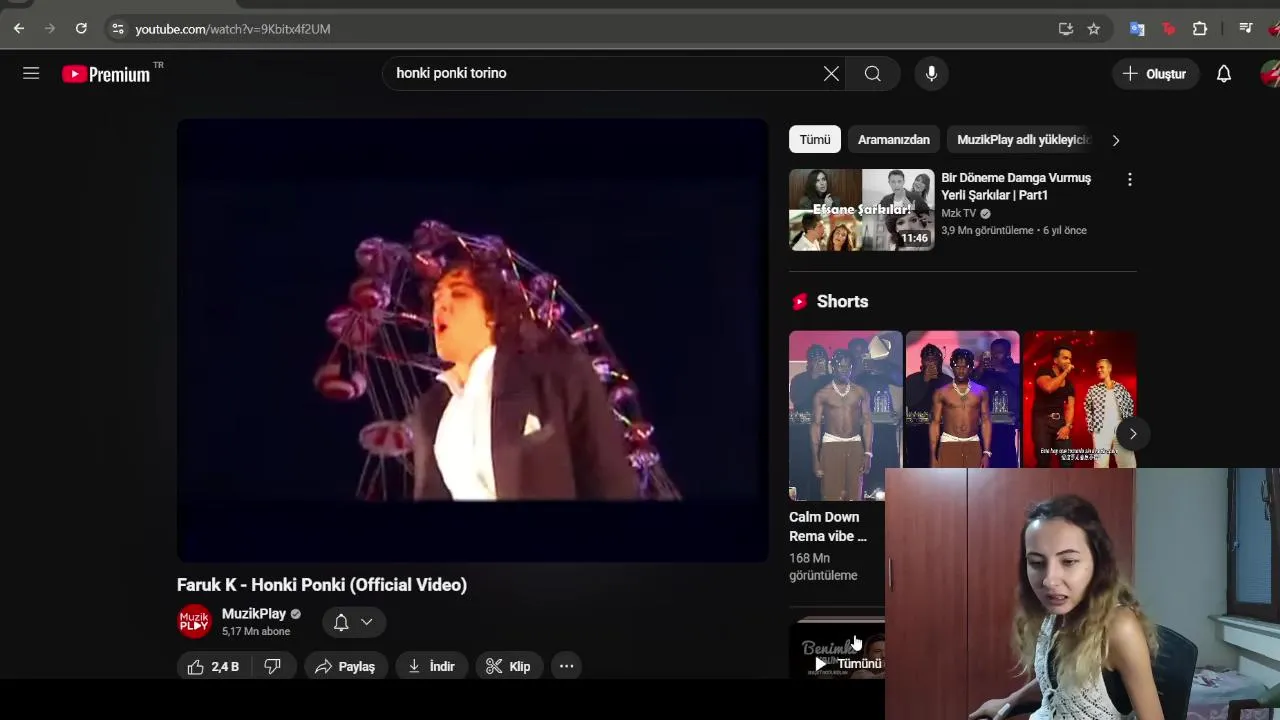
Task: Open the Mzk TV channel link
Action: click(x=959, y=213)
